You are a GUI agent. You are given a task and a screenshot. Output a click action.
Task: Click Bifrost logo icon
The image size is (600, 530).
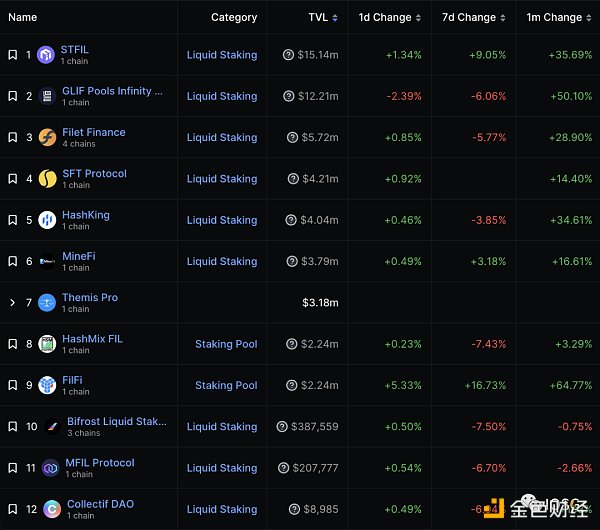click(52, 427)
